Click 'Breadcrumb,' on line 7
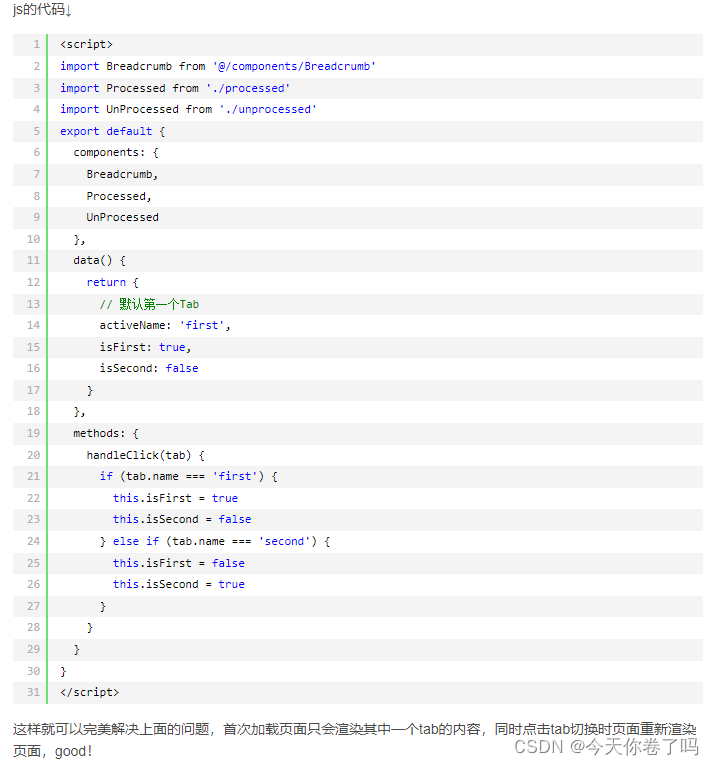Screen dimensions: 714x765 pos(122,174)
